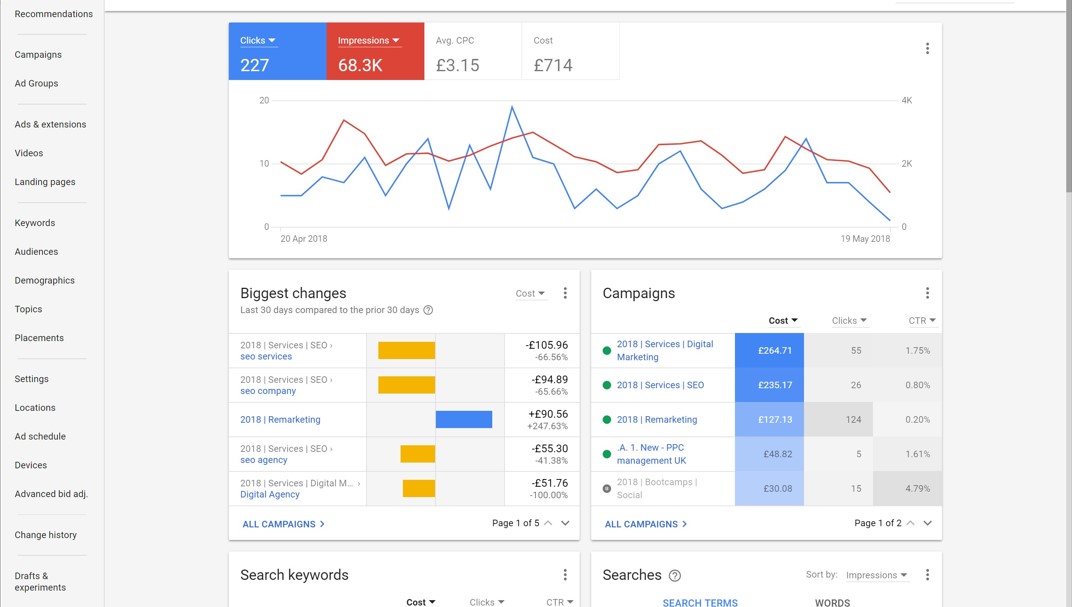Screen dimensions: 1072x607
Task: Open CTR column dropdown in Campaigns card
Action: [922, 321]
